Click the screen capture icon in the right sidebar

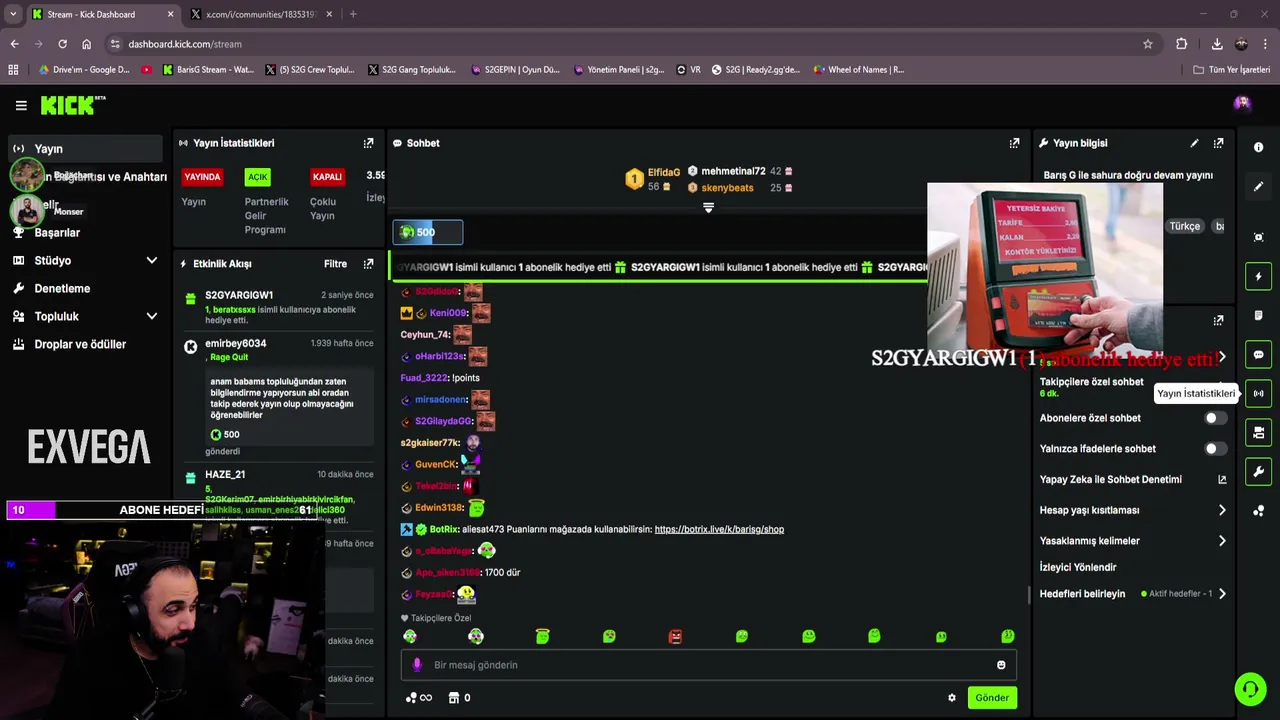point(1259,237)
